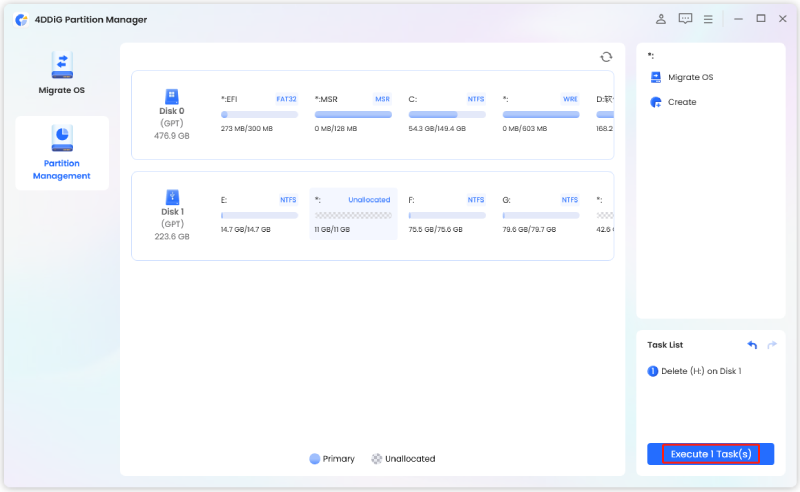Select the partially visible D: partition
The width and height of the screenshot is (800, 492).
pyautogui.click(x=605, y=113)
